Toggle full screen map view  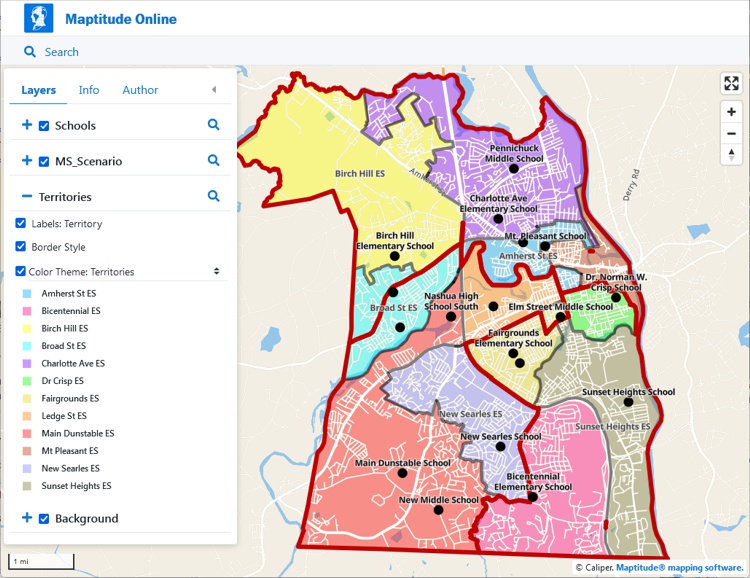pyautogui.click(x=731, y=84)
